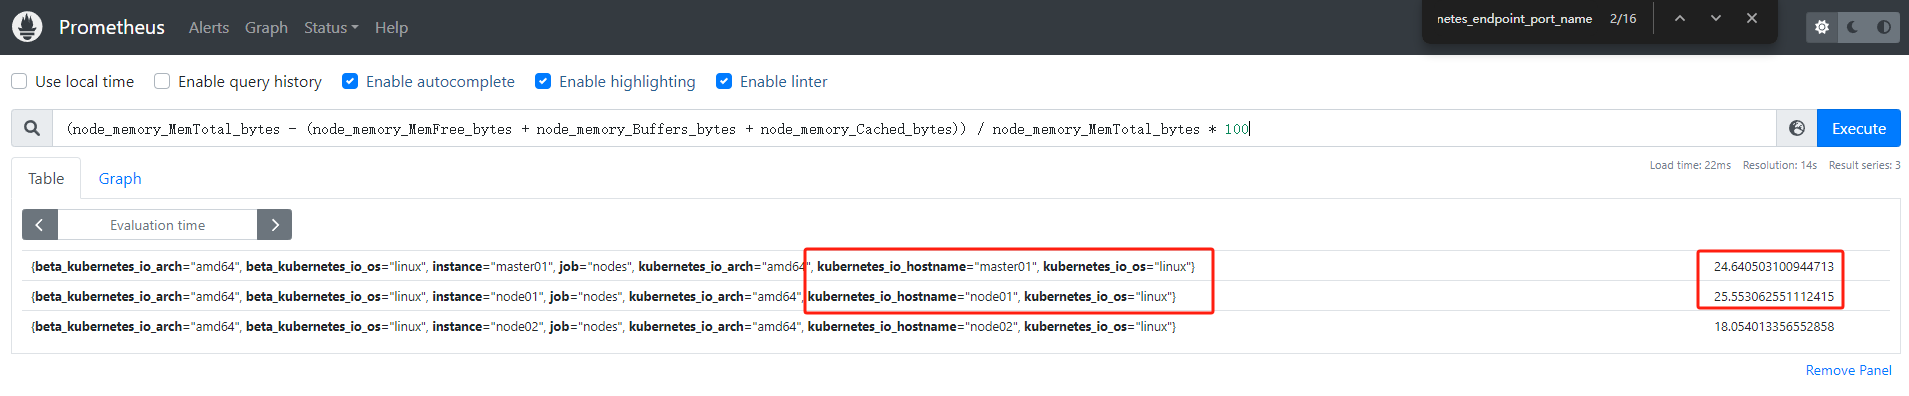The image size is (1909, 396).
Task: Disable the Enable highlighting checkbox
Action: (543, 81)
